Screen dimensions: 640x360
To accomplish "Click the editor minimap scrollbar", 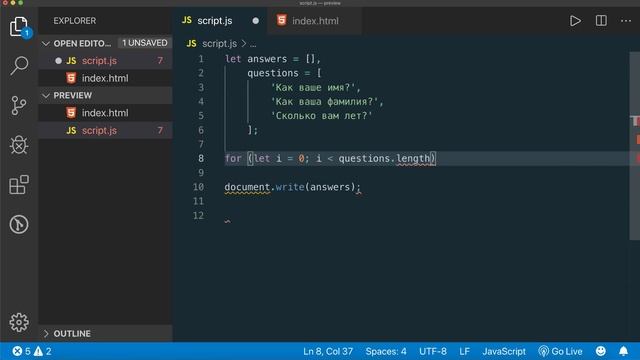I will [x=634, y=146].
